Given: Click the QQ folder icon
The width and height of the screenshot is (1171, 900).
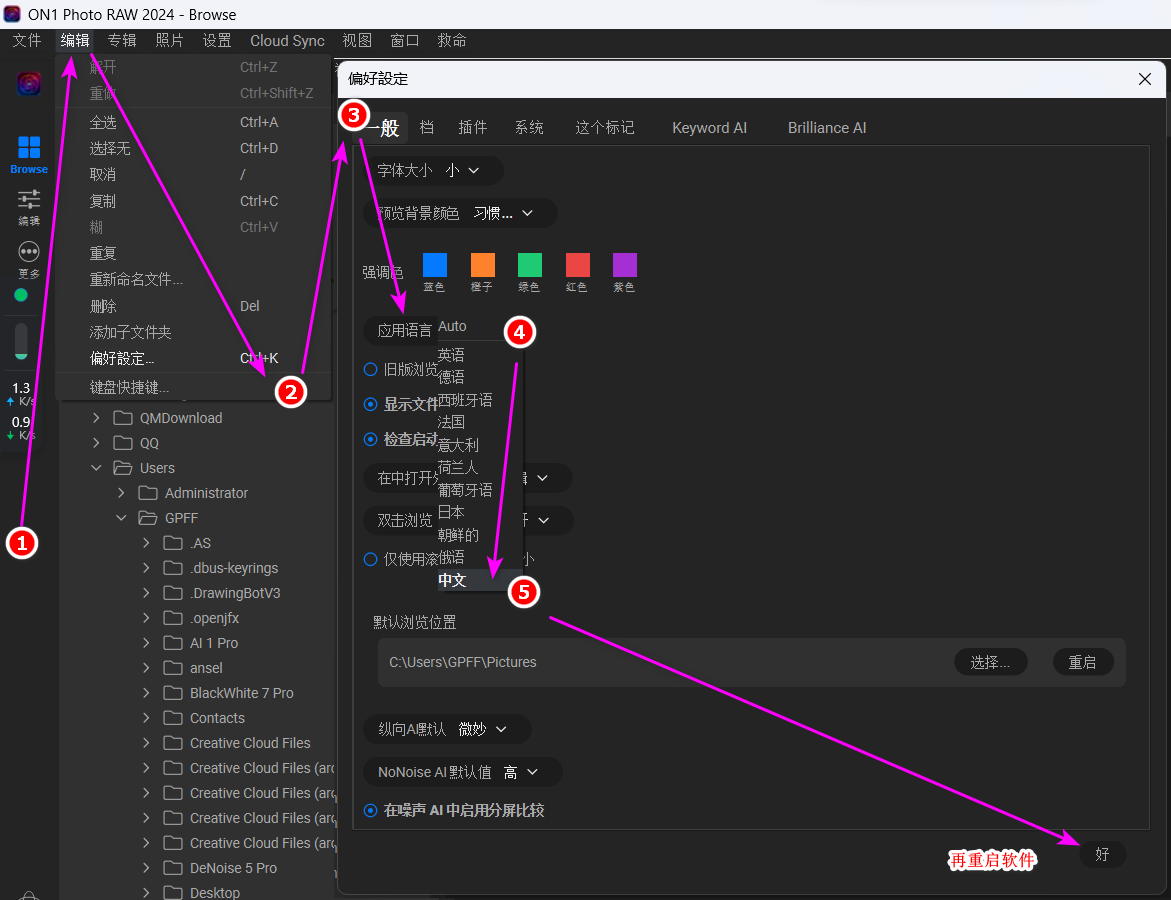Looking at the screenshot, I should (123, 443).
